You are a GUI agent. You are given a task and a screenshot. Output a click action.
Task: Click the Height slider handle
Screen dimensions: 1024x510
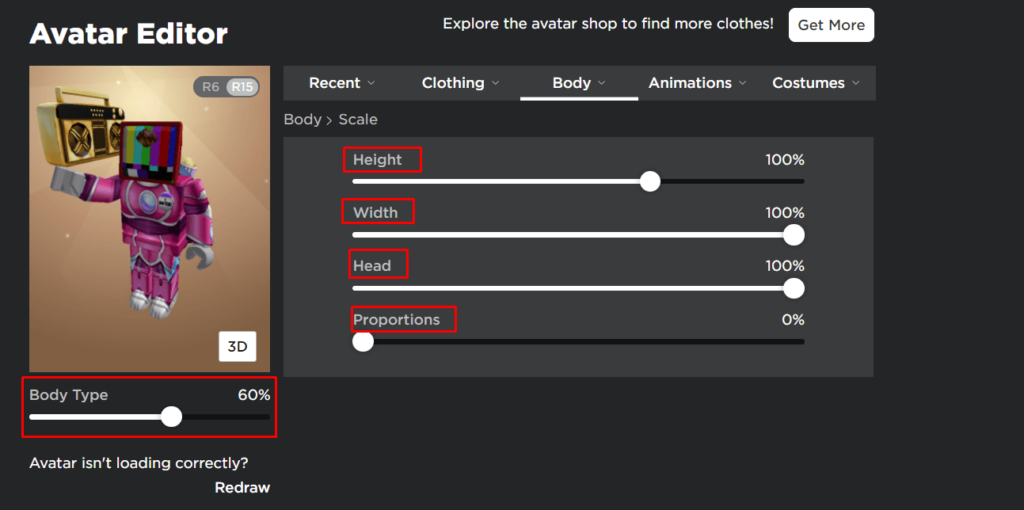point(650,181)
